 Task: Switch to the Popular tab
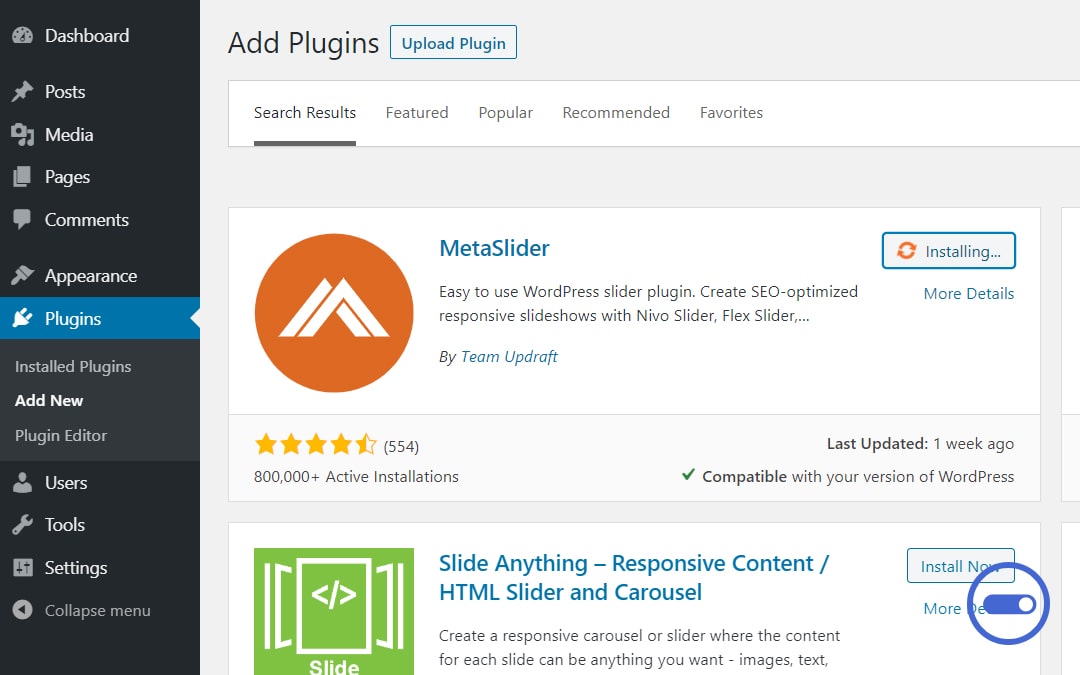(x=506, y=112)
